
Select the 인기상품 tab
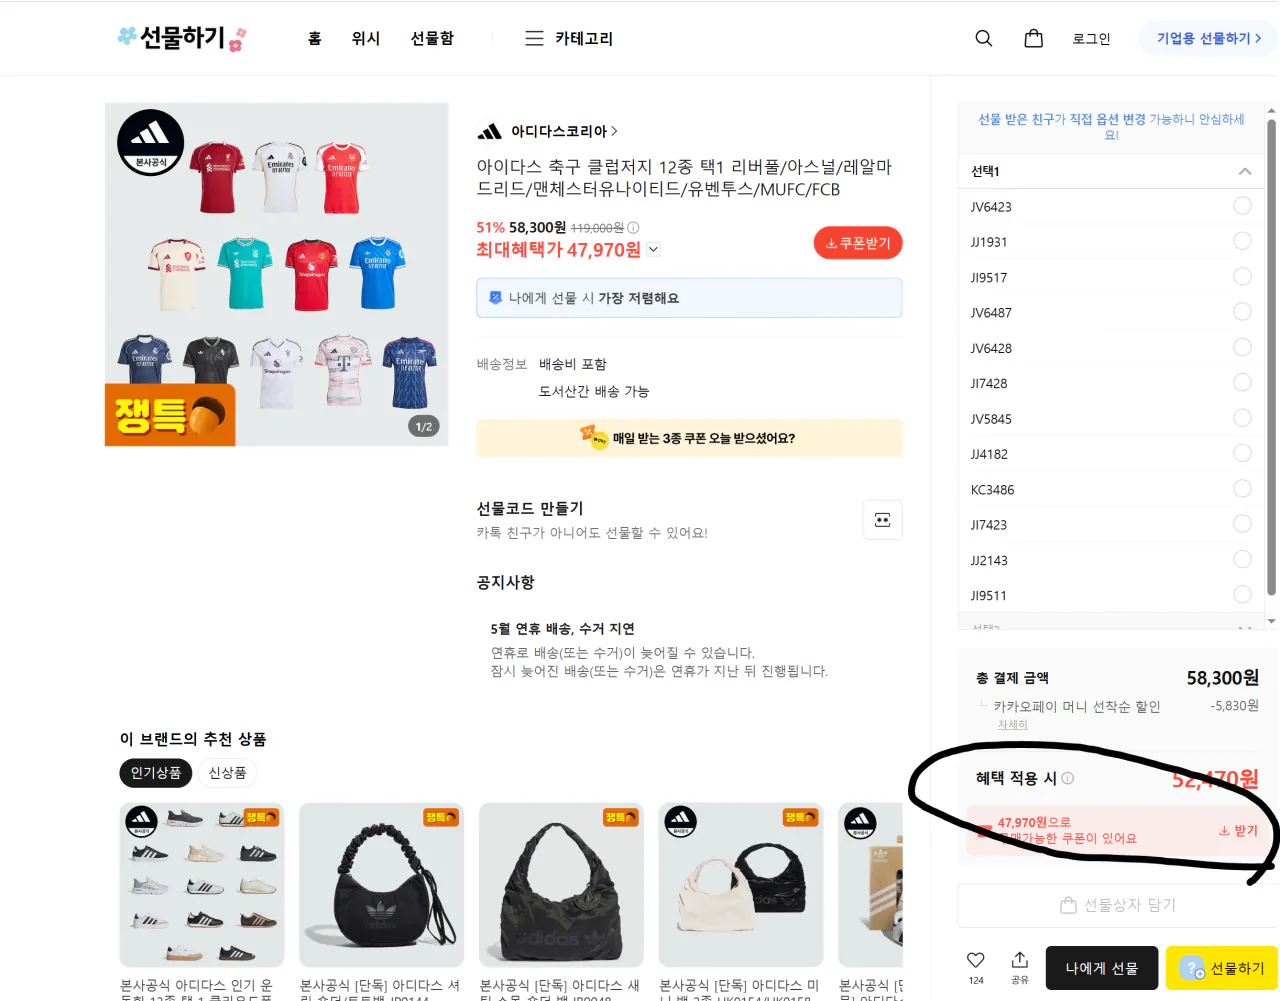pos(156,773)
